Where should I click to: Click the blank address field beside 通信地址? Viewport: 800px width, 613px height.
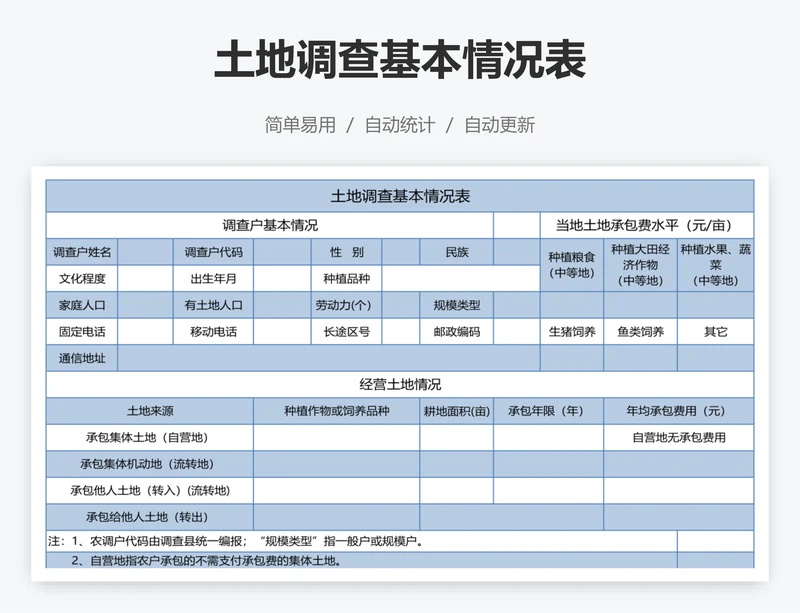click(329, 358)
